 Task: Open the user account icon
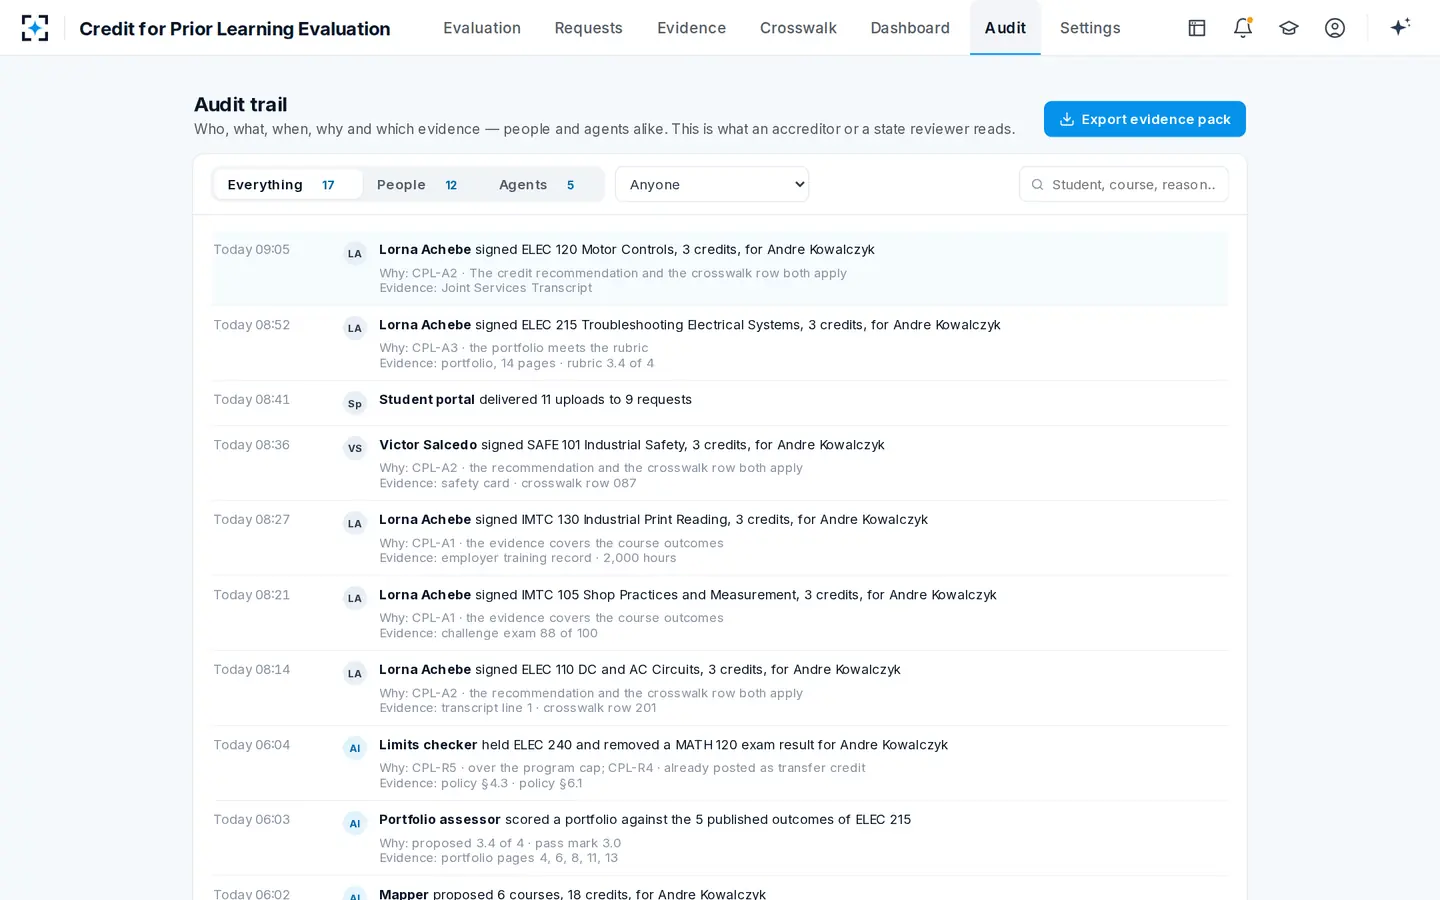(x=1335, y=28)
